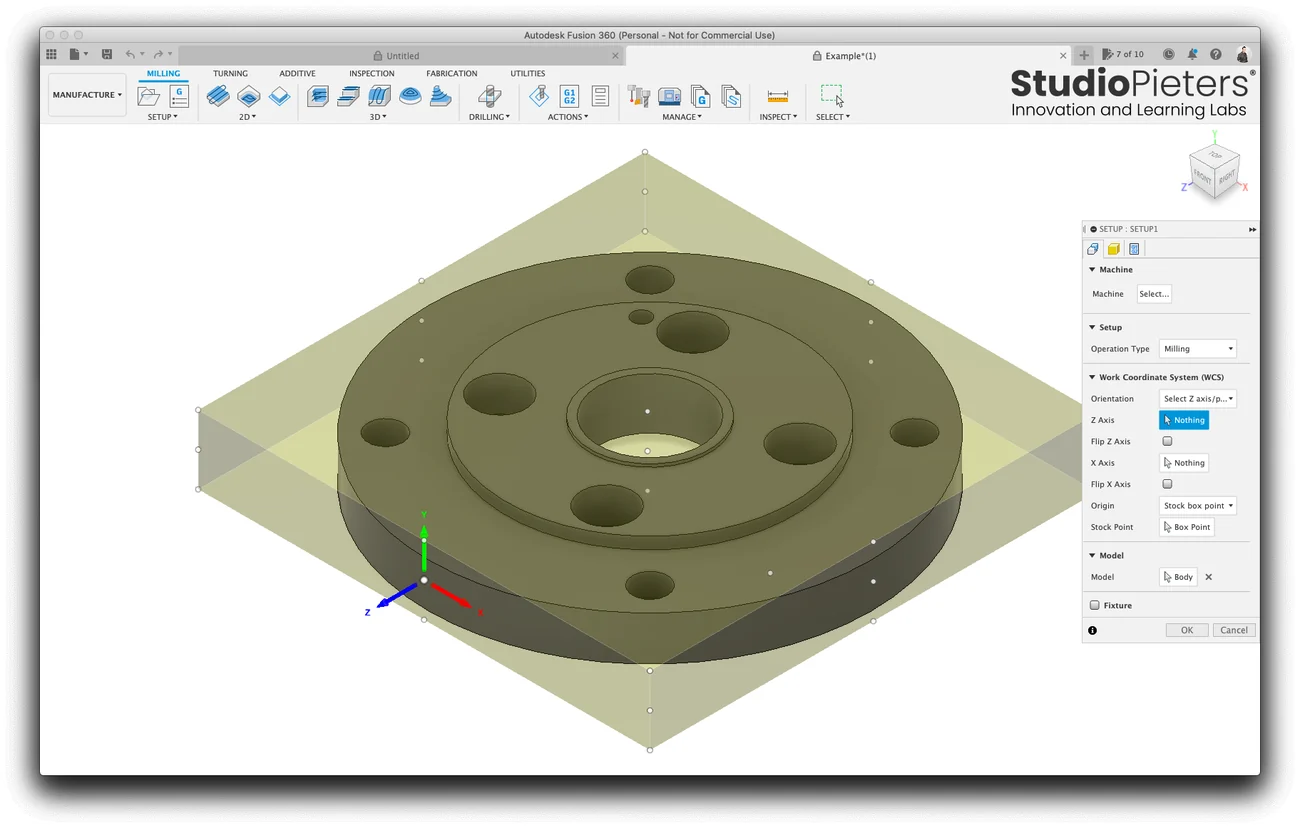This screenshot has height=828, width=1300.
Task: Open the Stock tab in Setup dialog
Action: [1113, 249]
